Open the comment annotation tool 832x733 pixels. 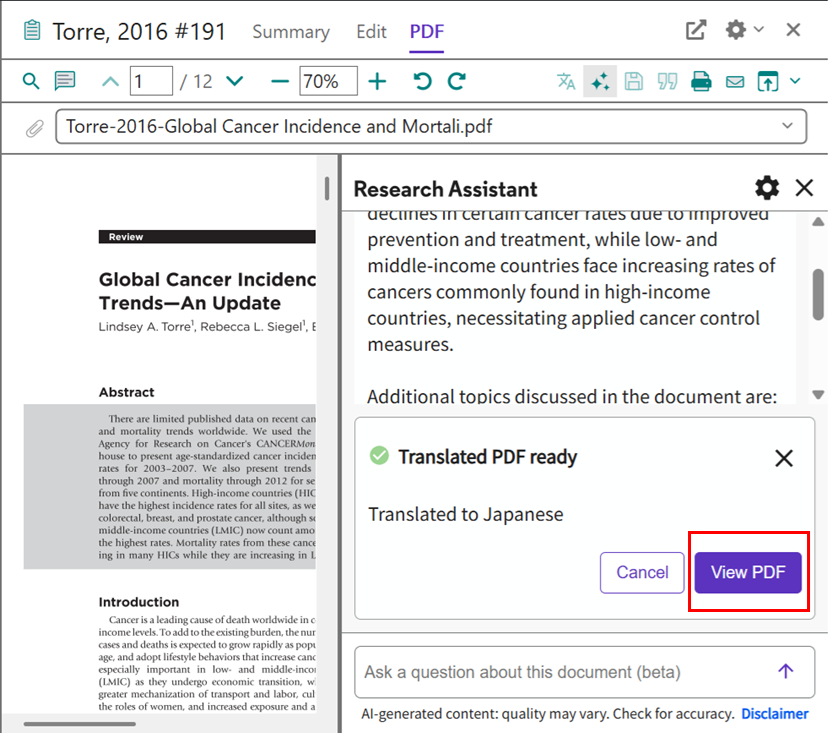point(65,81)
